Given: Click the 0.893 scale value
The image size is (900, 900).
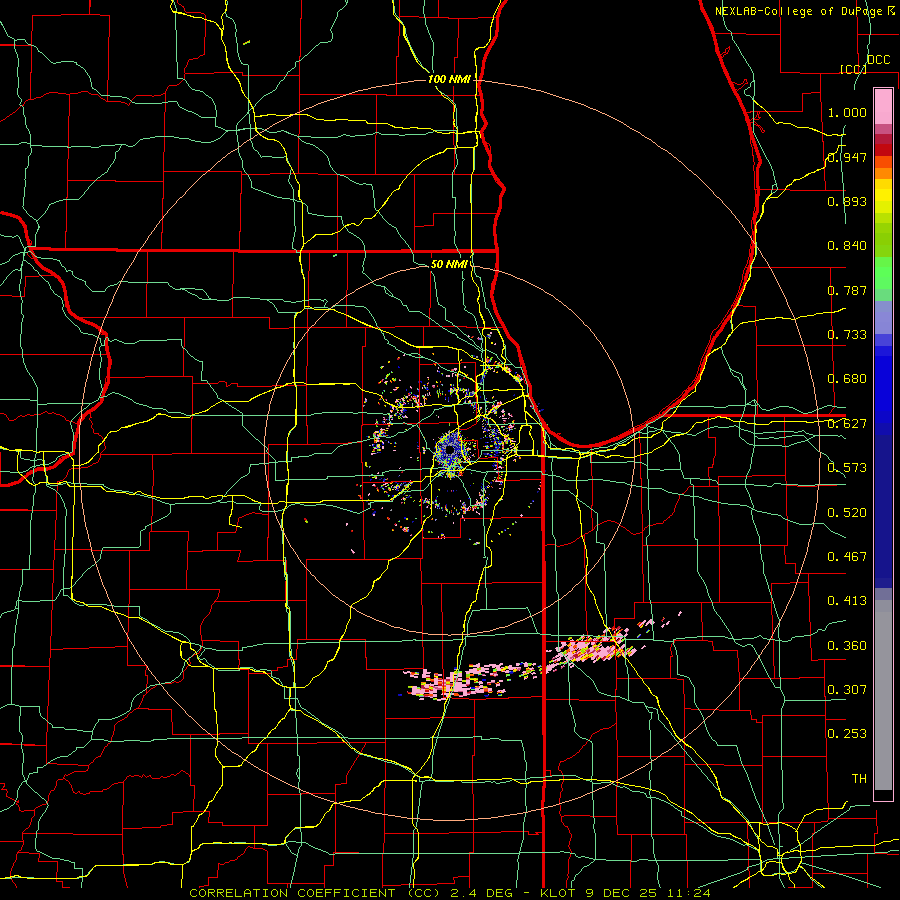Looking at the screenshot, I should 847,201.
